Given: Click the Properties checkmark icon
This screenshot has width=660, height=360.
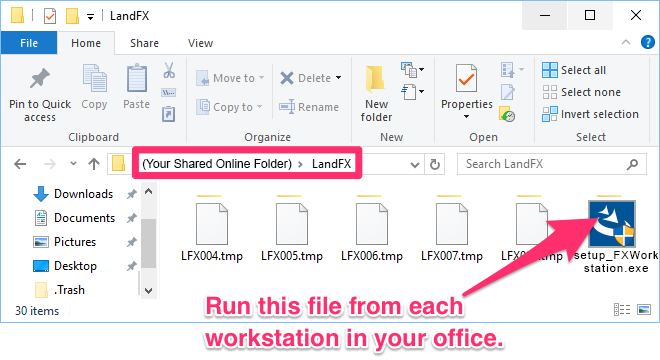Looking at the screenshot, I should click(466, 78).
